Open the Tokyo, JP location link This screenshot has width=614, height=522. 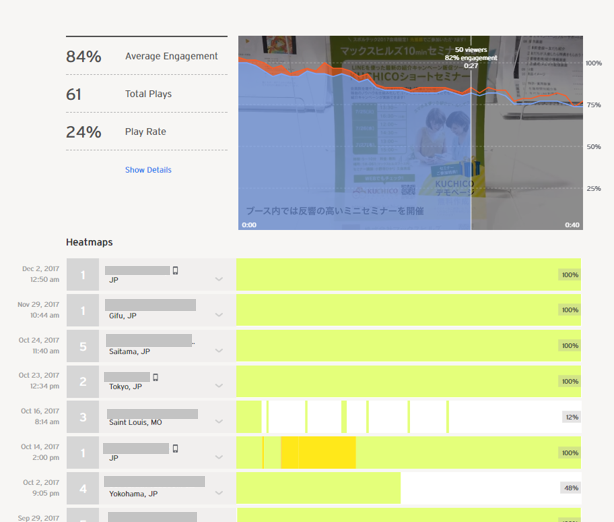[125, 387]
